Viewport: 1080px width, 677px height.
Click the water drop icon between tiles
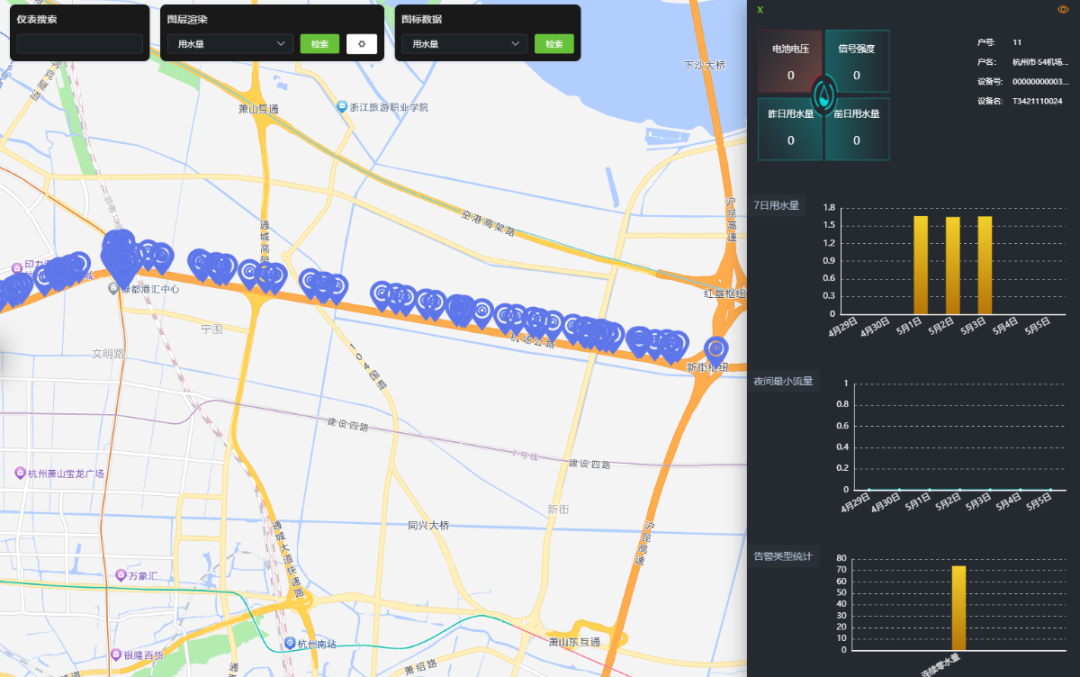[824, 95]
